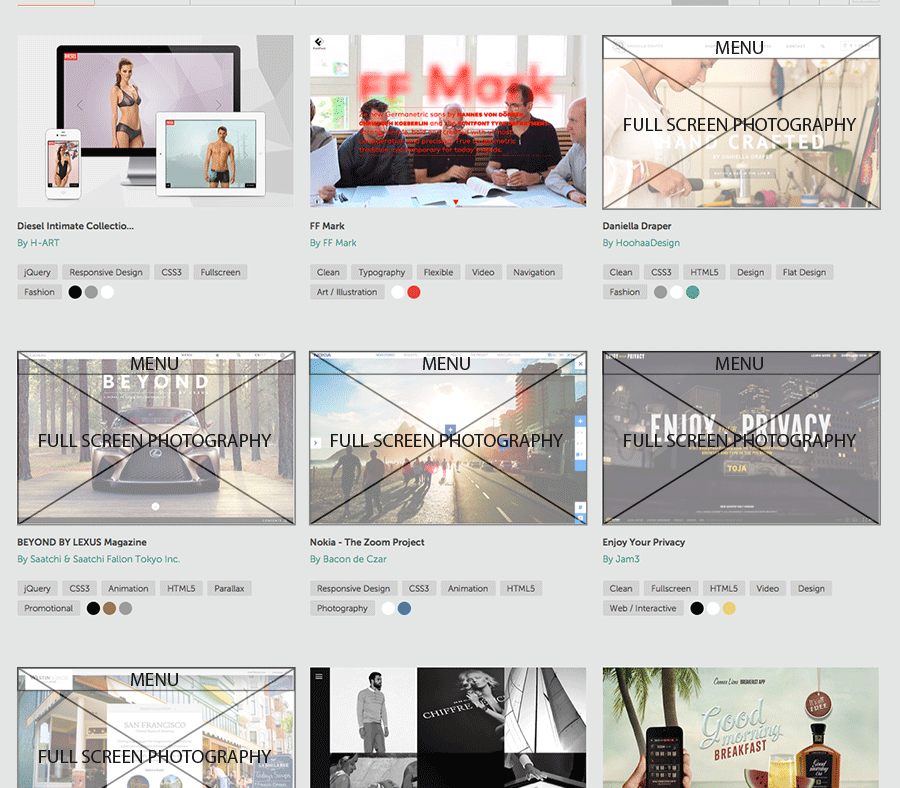Screen dimensions: 900x788
Task: Select the HTML5 tag under Daniella Draper
Action: click(704, 272)
